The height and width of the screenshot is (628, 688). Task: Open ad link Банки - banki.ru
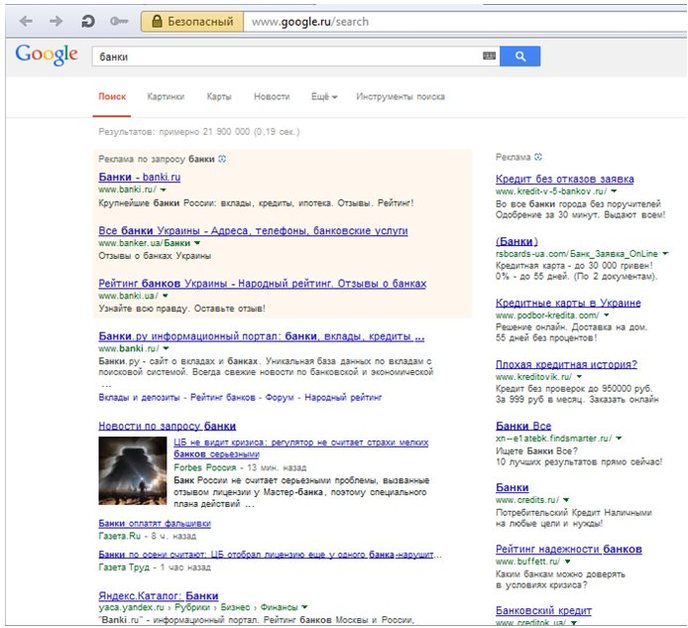tap(140, 177)
